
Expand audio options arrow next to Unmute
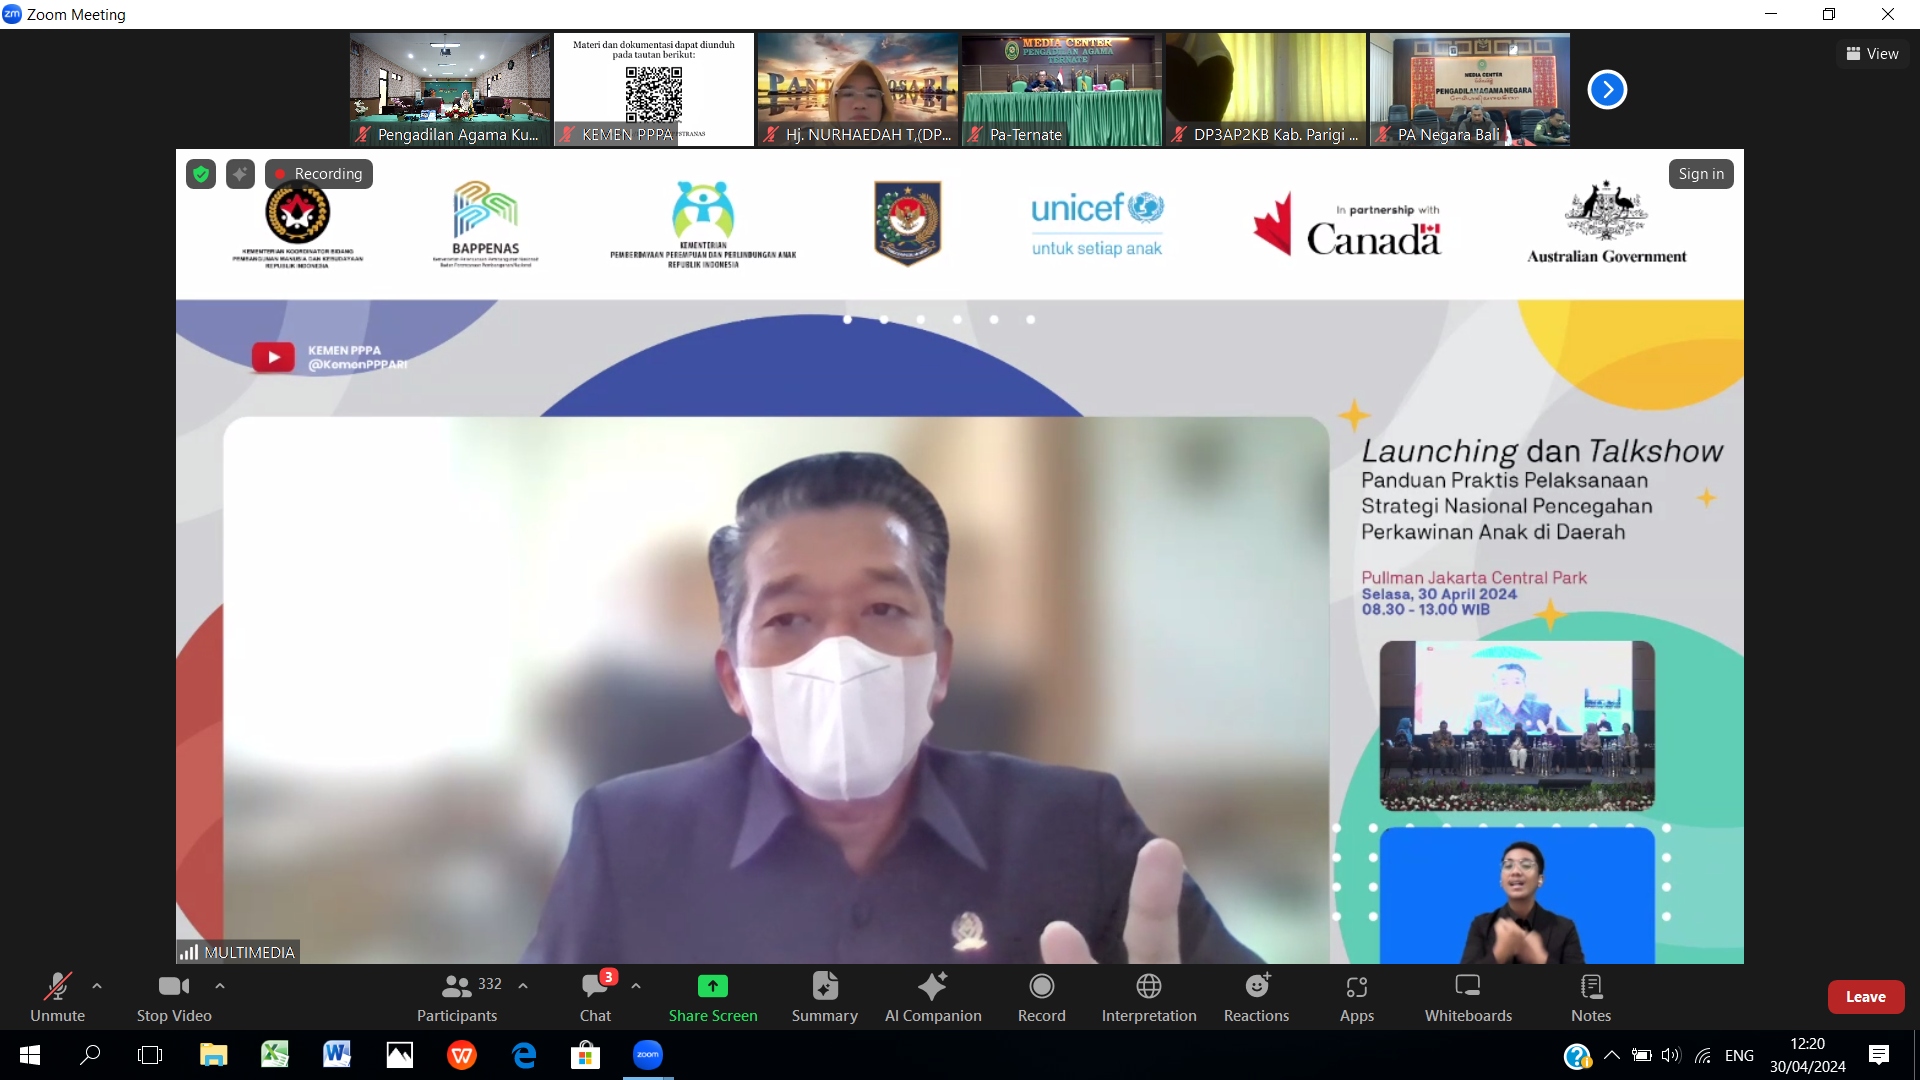(x=97, y=986)
